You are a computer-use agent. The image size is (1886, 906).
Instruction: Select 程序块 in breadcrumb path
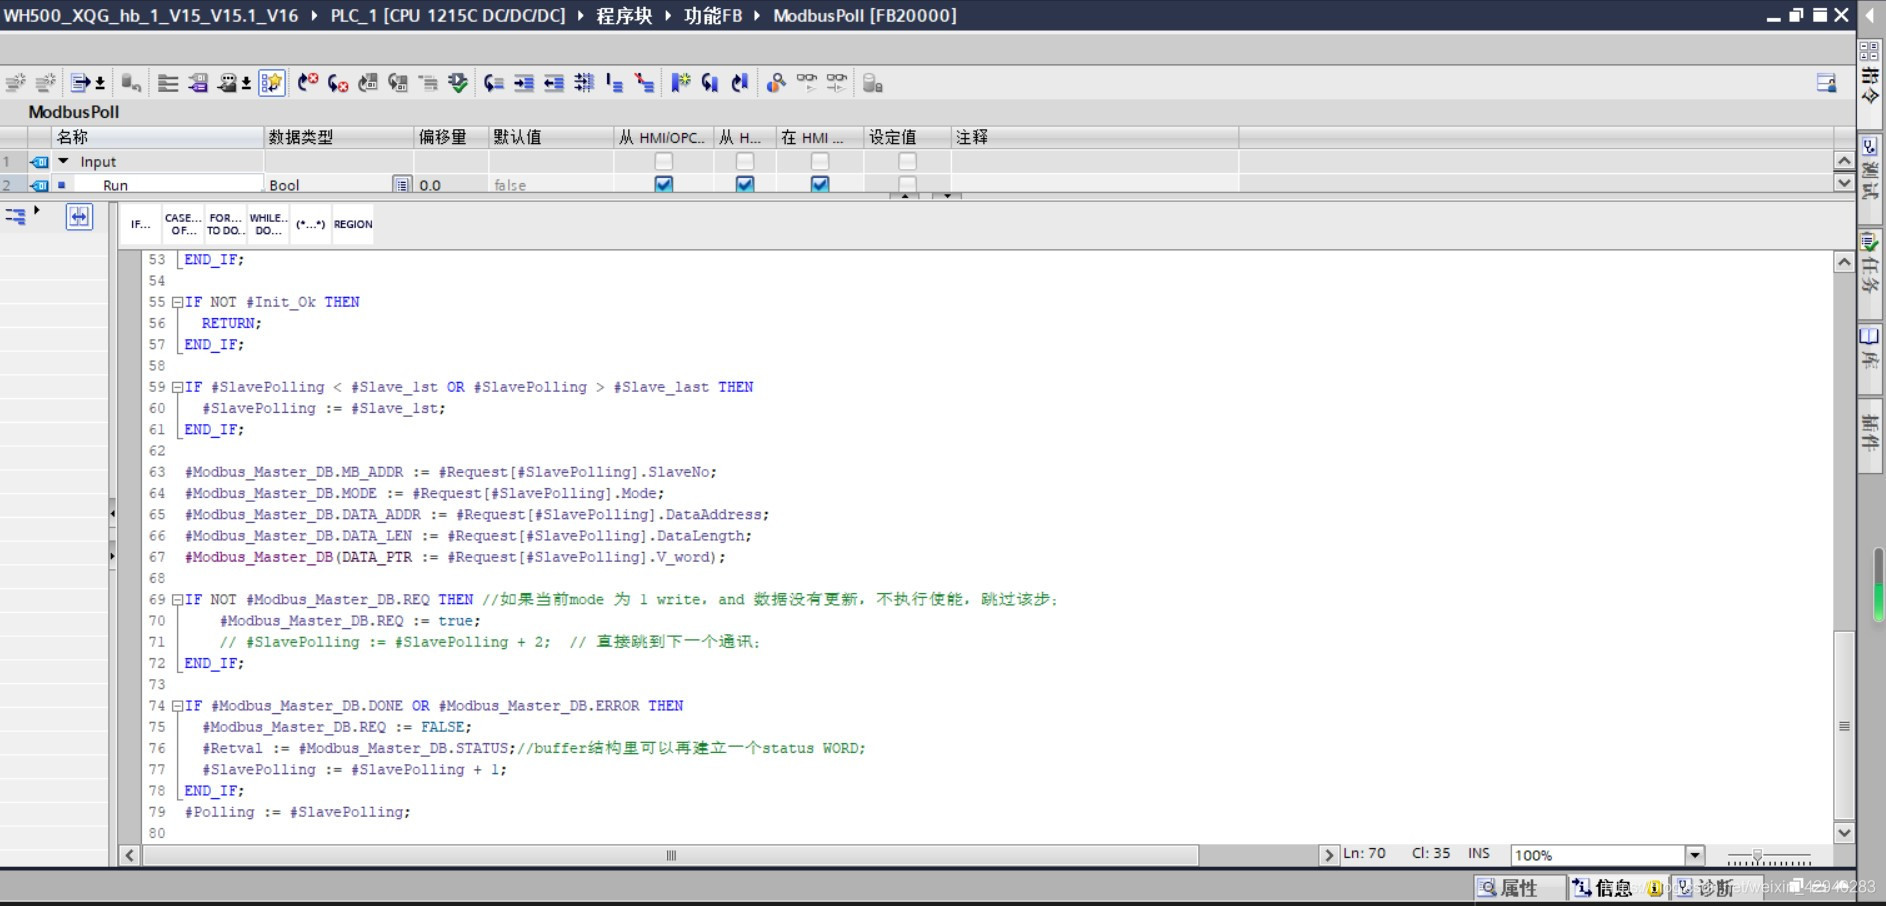[624, 15]
